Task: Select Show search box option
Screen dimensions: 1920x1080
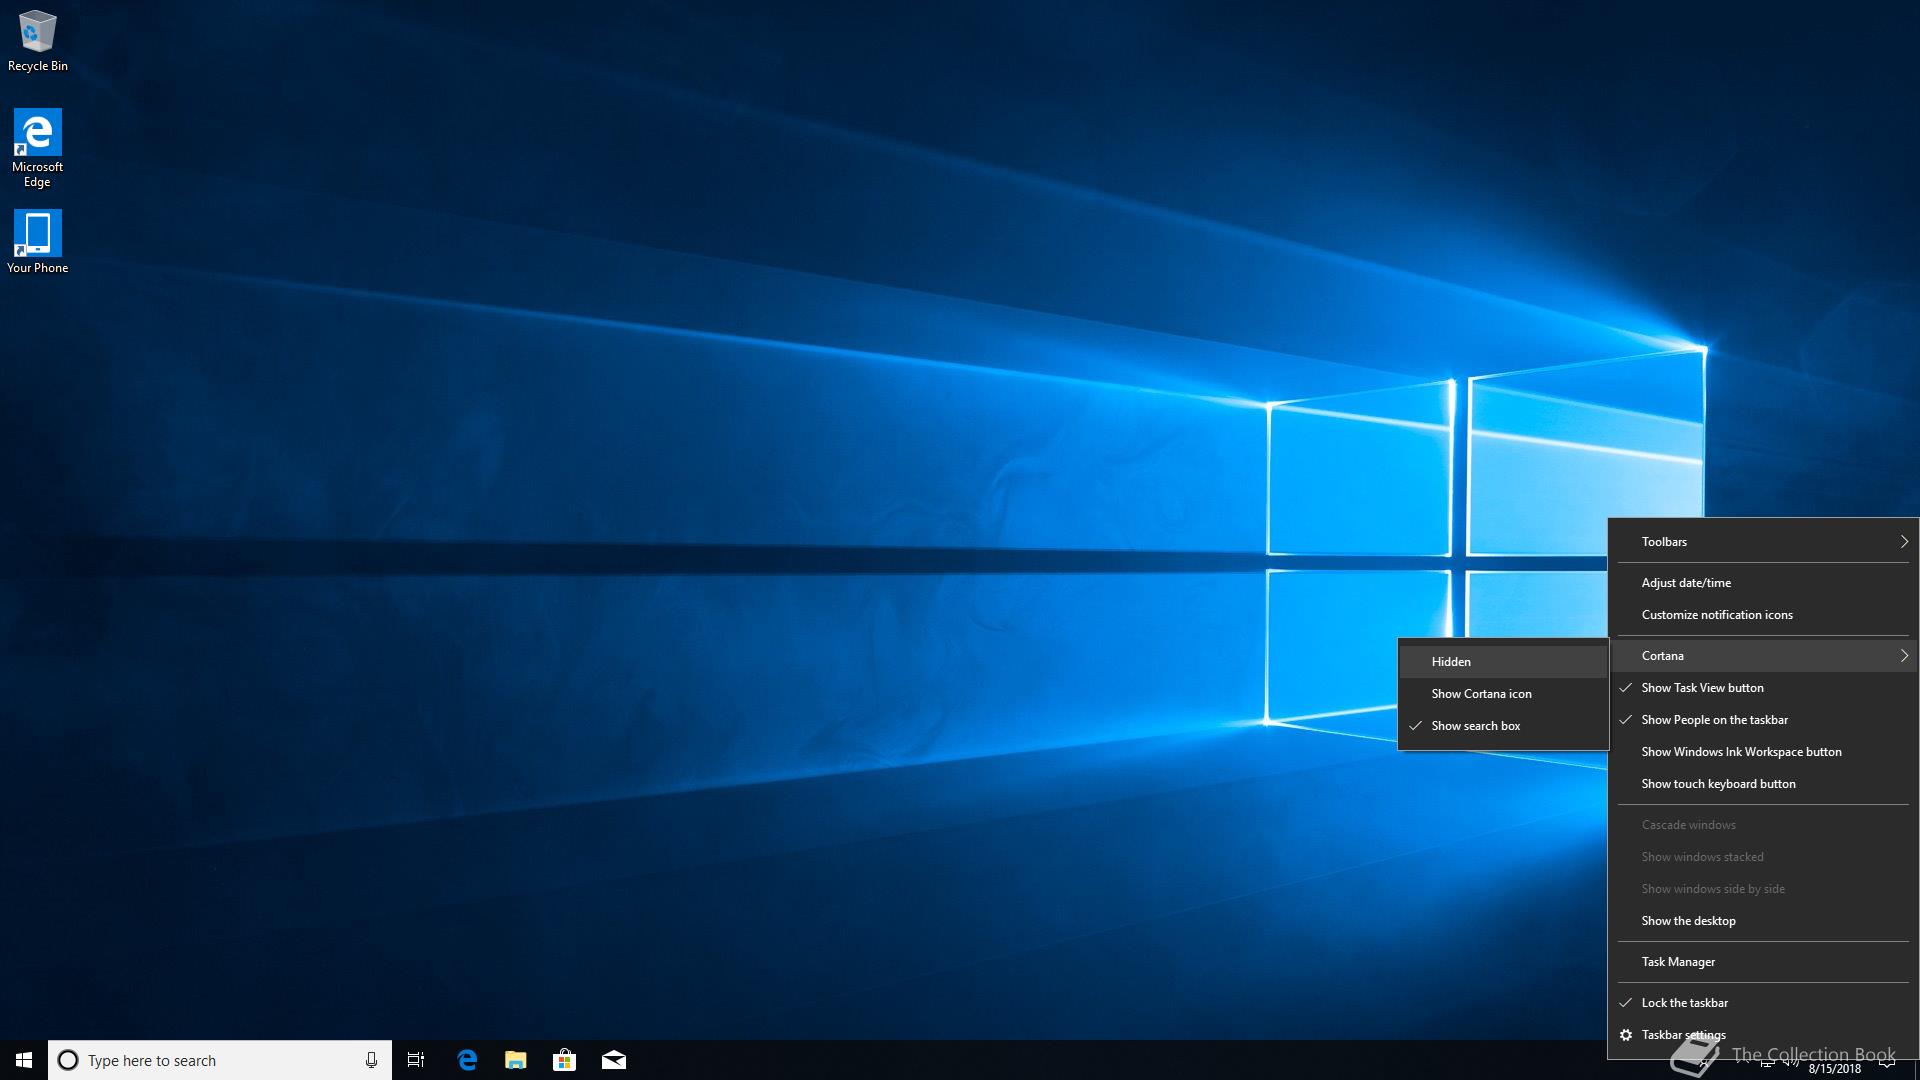Action: [1503, 726]
